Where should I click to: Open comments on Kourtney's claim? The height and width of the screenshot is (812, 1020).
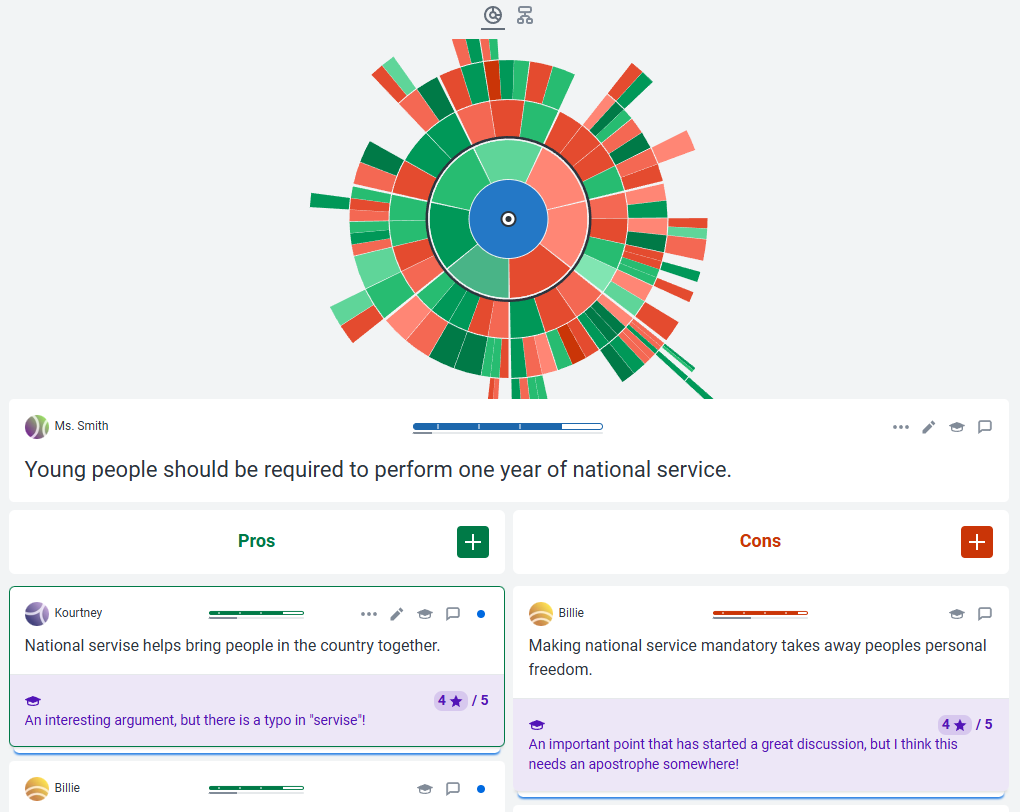pyautogui.click(x=453, y=614)
